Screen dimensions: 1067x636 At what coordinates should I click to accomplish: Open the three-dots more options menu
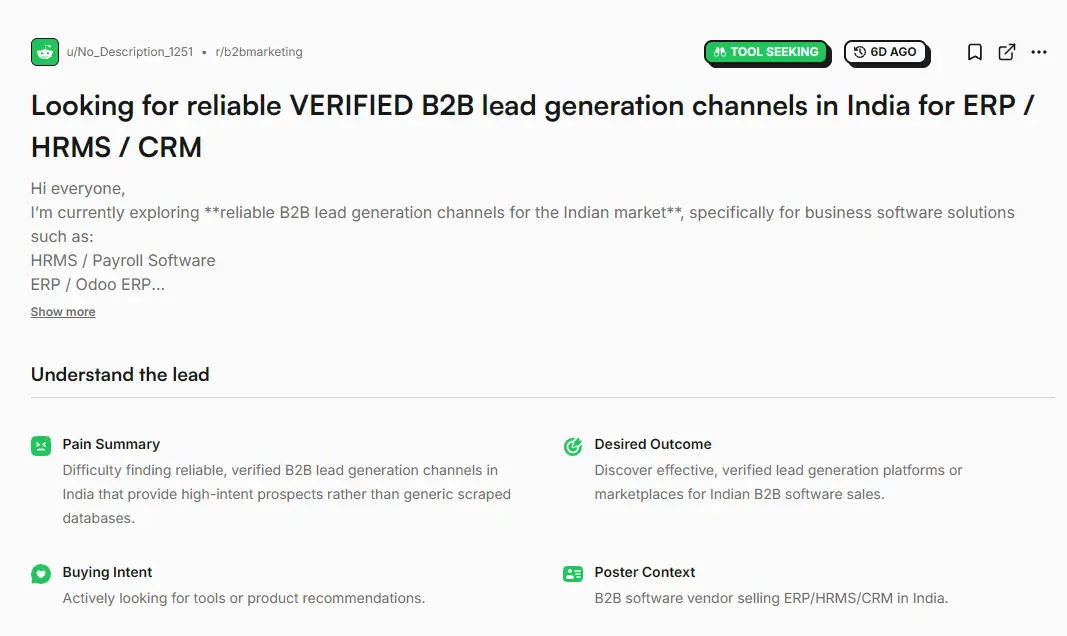(x=1038, y=52)
